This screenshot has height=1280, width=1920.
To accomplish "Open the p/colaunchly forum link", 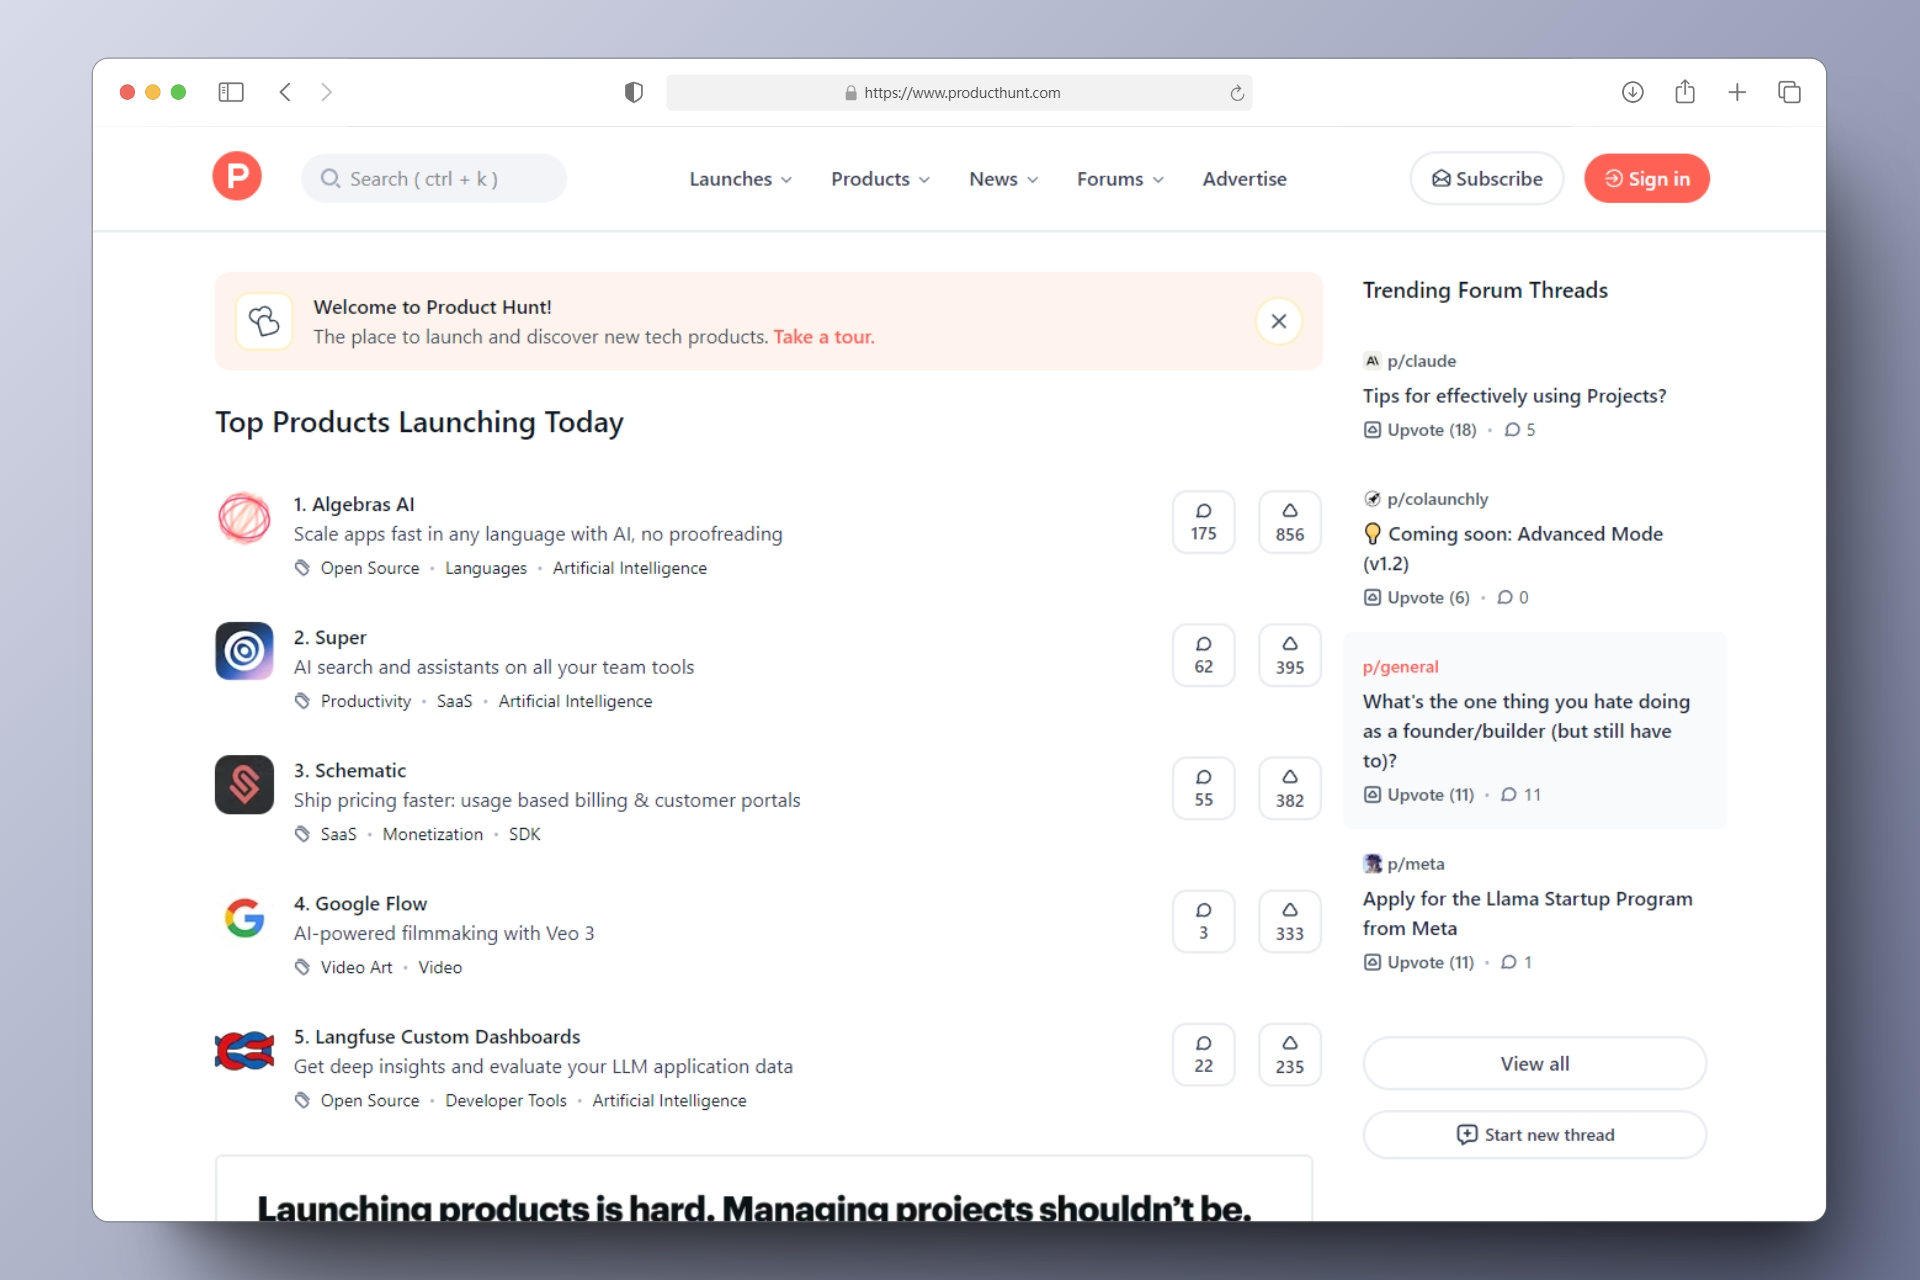I will [1437, 499].
